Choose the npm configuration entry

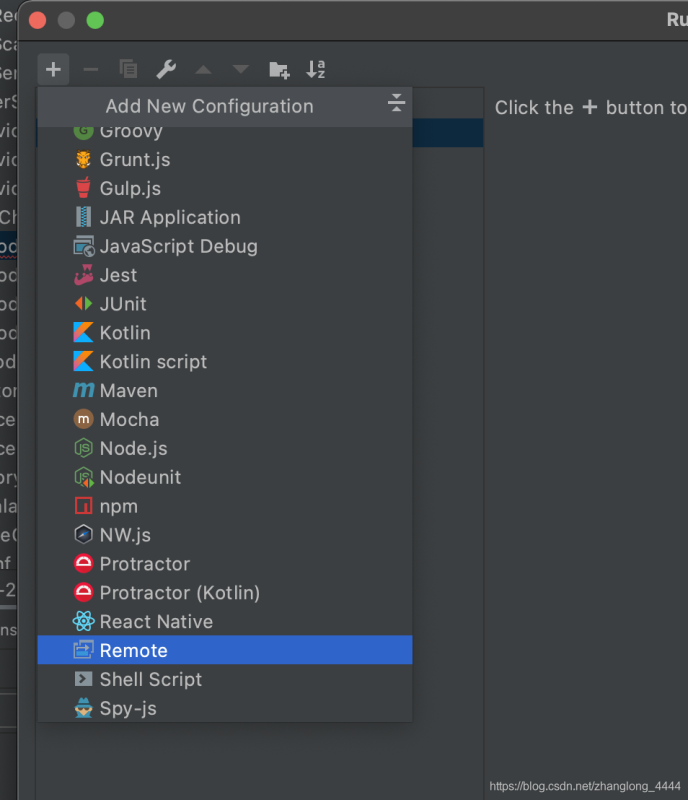[118, 506]
